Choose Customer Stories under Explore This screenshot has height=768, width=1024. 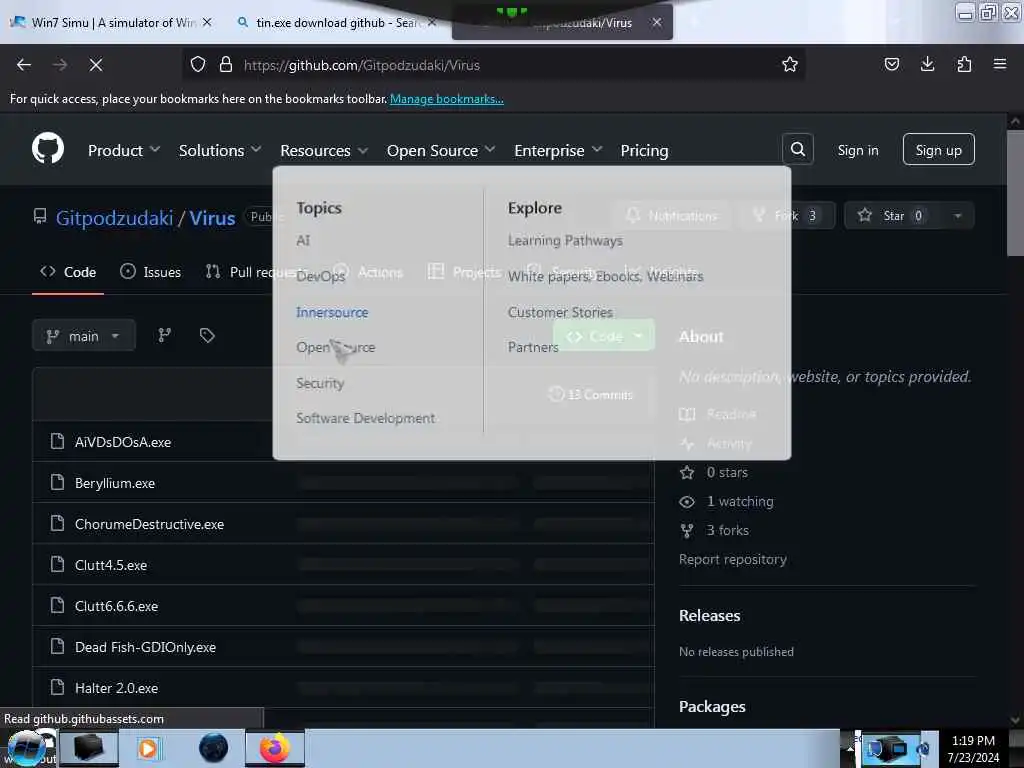pos(560,312)
